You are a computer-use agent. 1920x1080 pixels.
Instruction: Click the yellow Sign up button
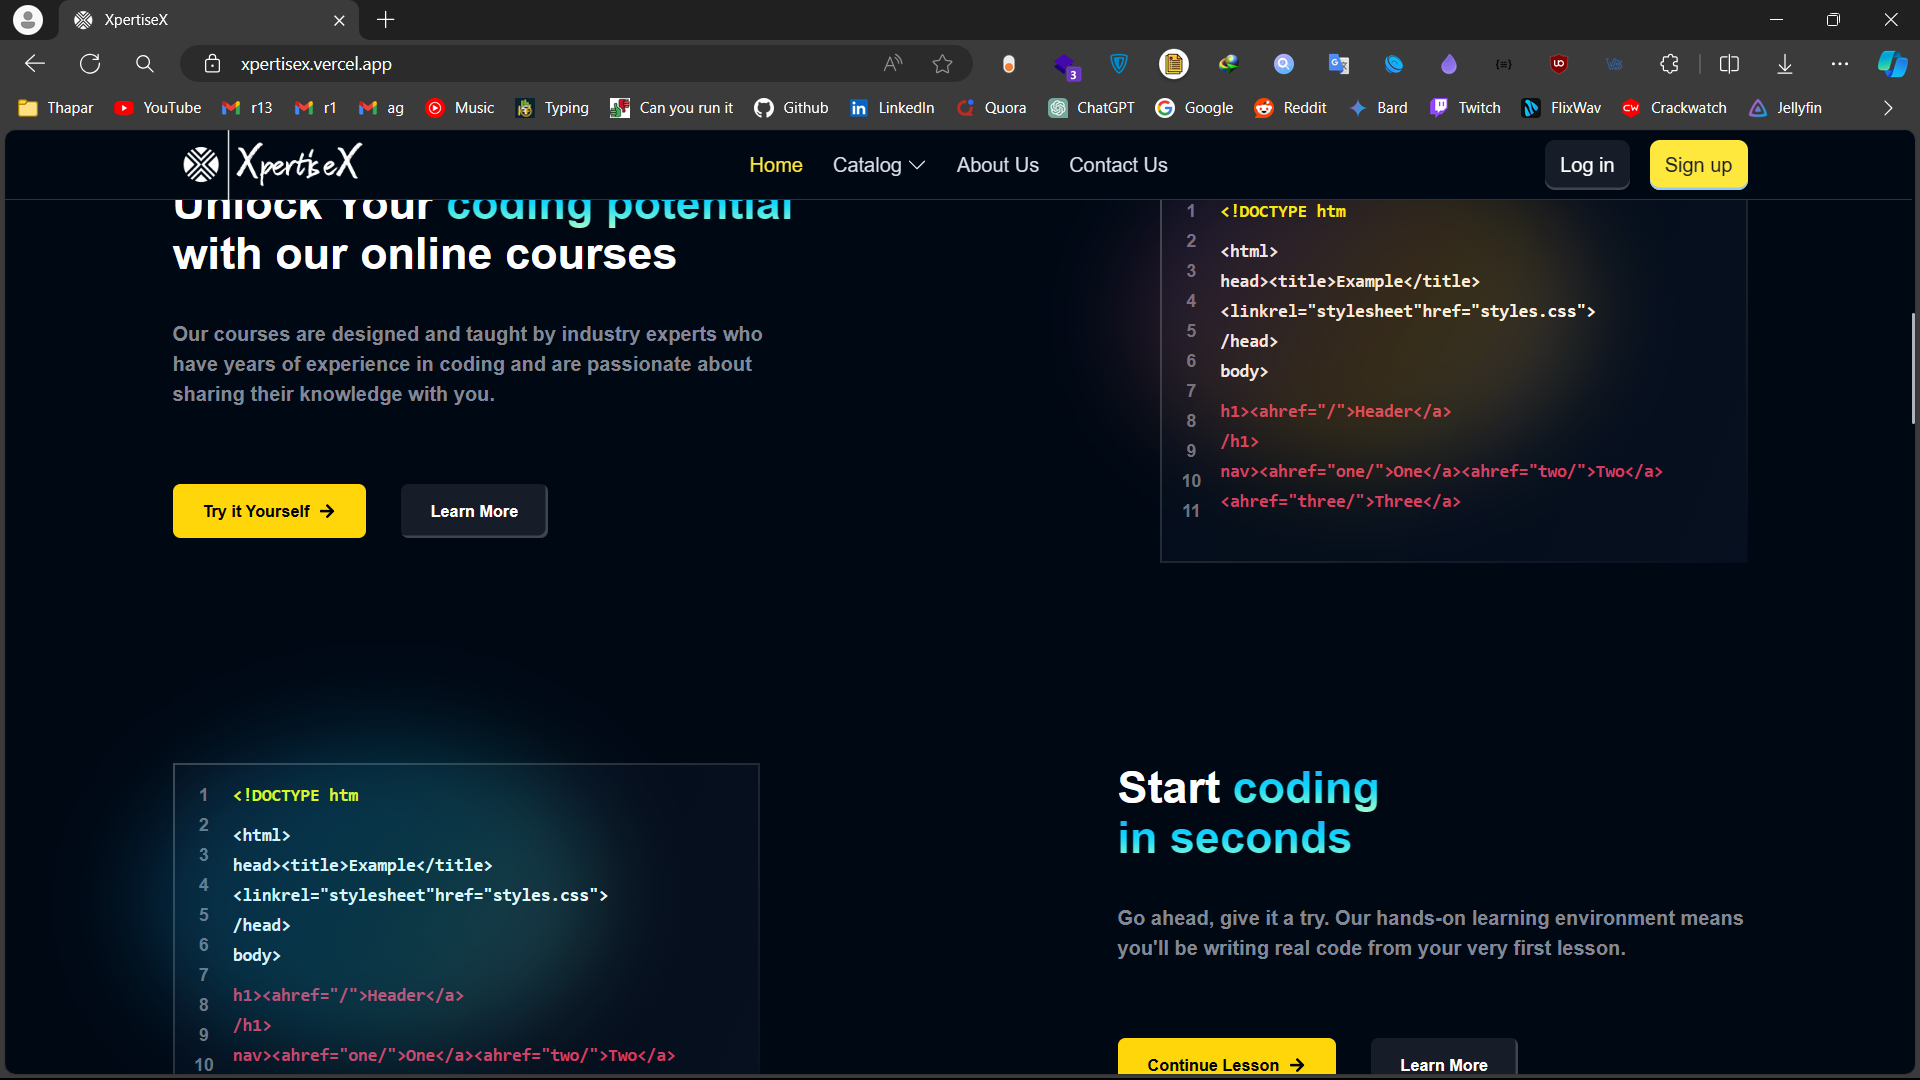[x=1698, y=165]
